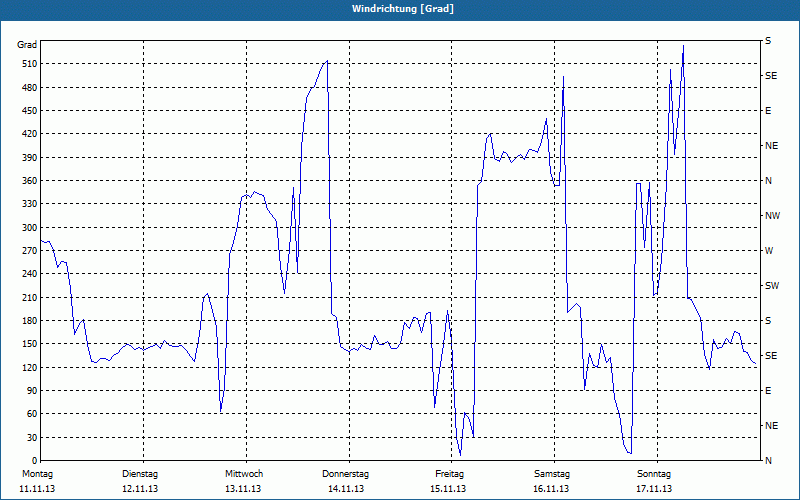Click the 'SW' compass label
The height and width of the screenshot is (500, 800).
(772, 286)
